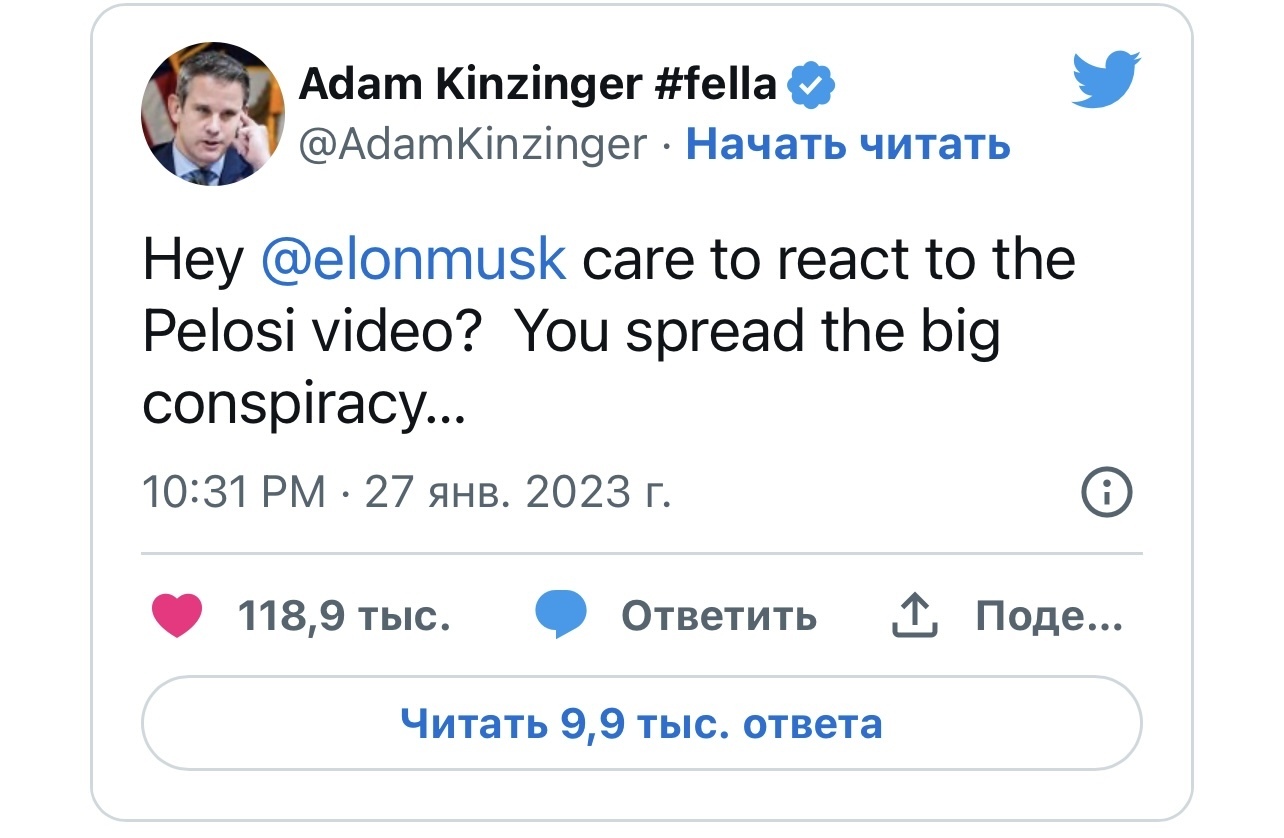Like the tweet with the heart icon
Image resolution: width=1284 pixels, height=838 pixels.
177,615
